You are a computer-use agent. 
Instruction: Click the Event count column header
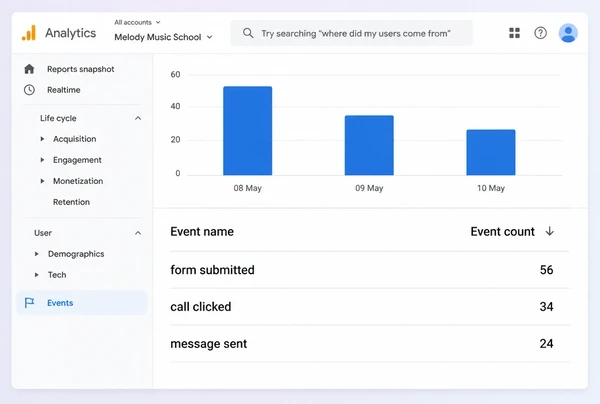[x=502, y=231]
